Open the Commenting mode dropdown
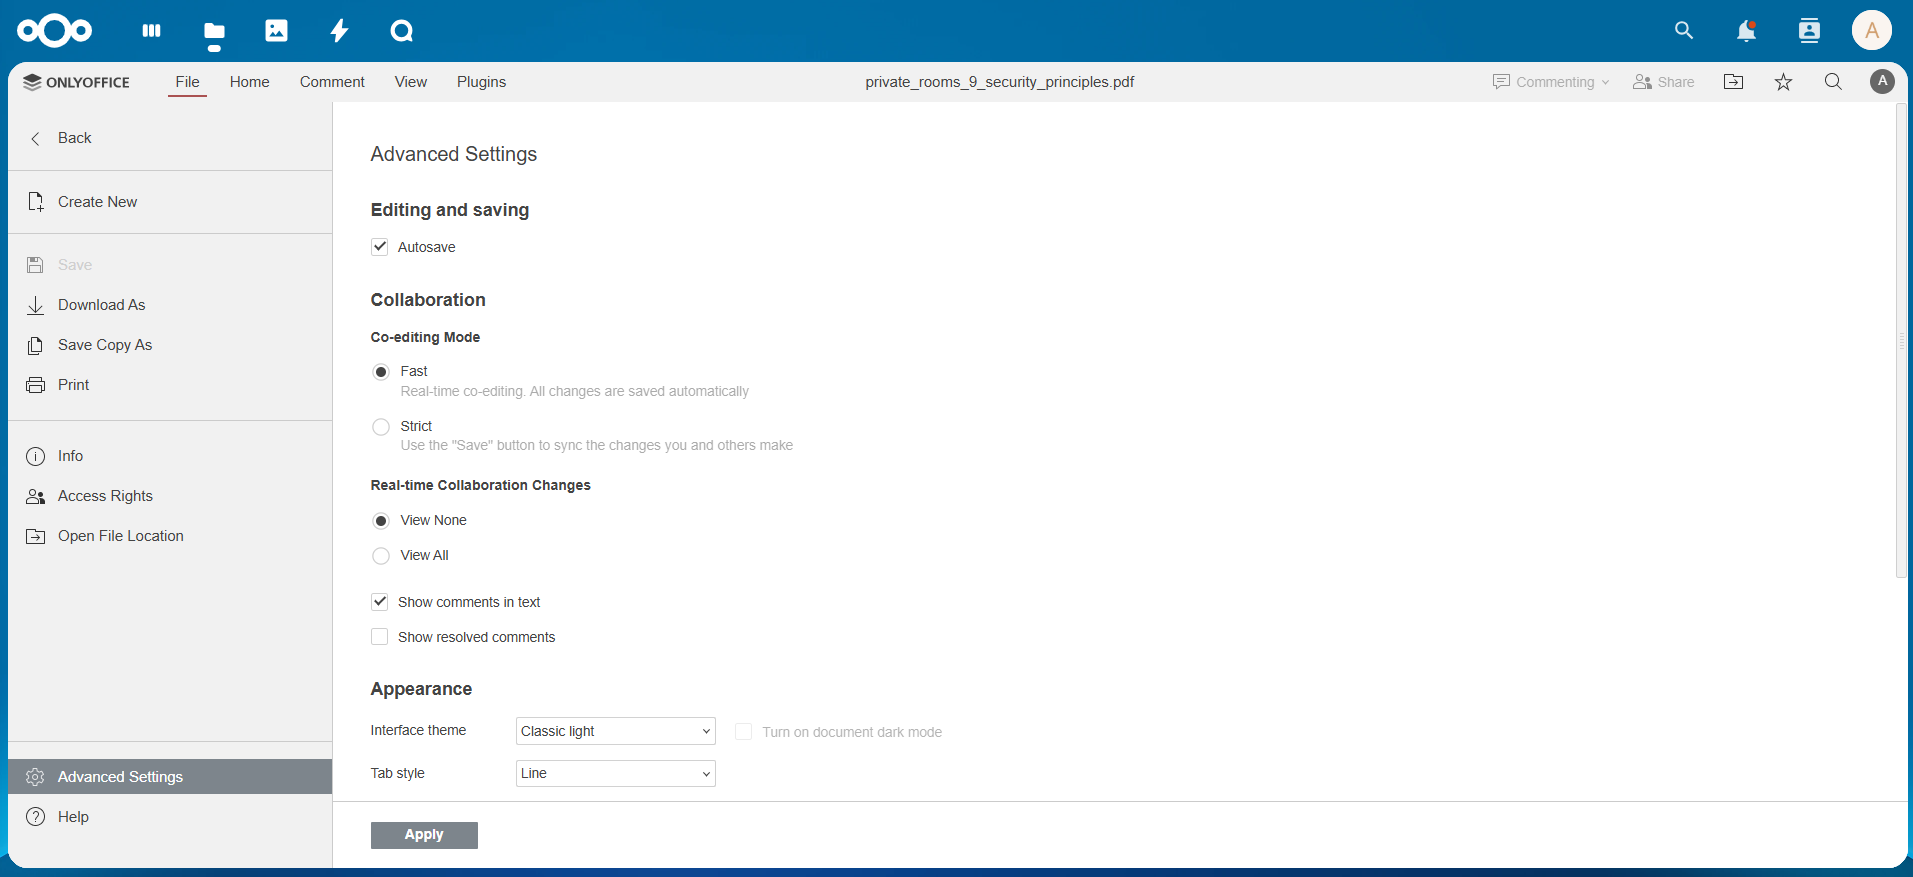The image size is (1913, 877). (1551, 82)
